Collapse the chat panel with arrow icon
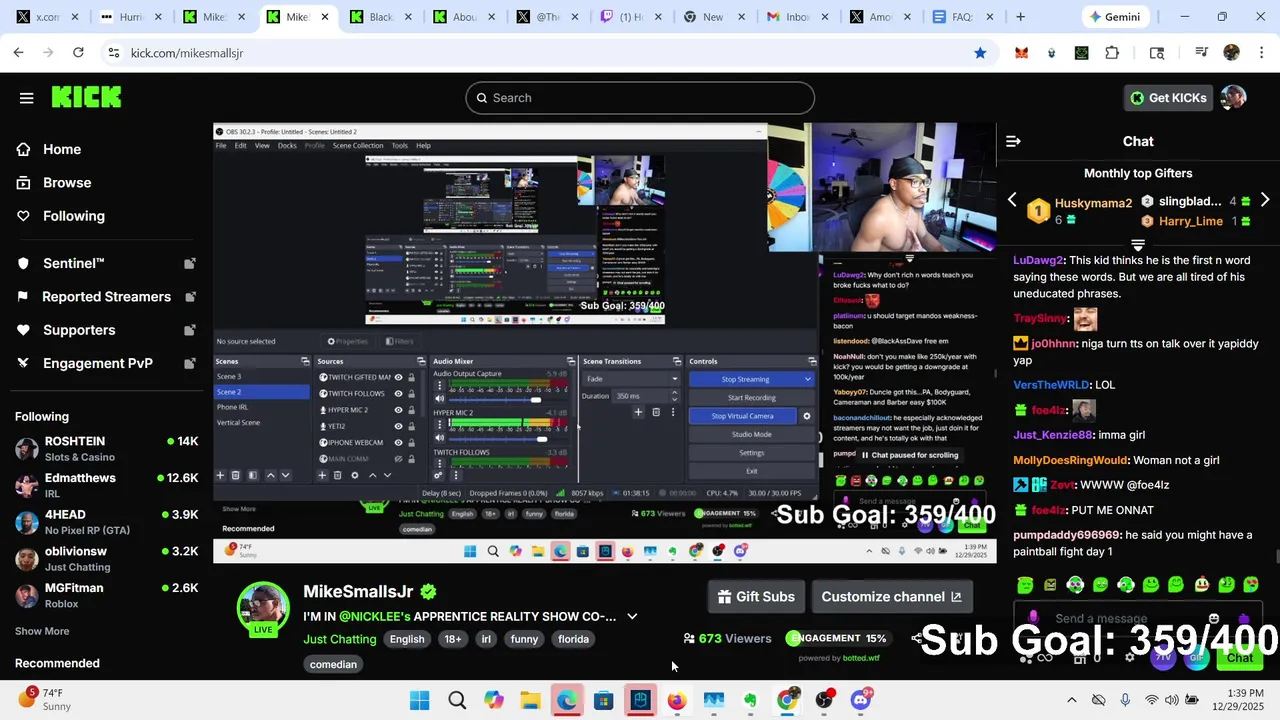This screenshot has height=720, width=1280. click(1013, 141)
